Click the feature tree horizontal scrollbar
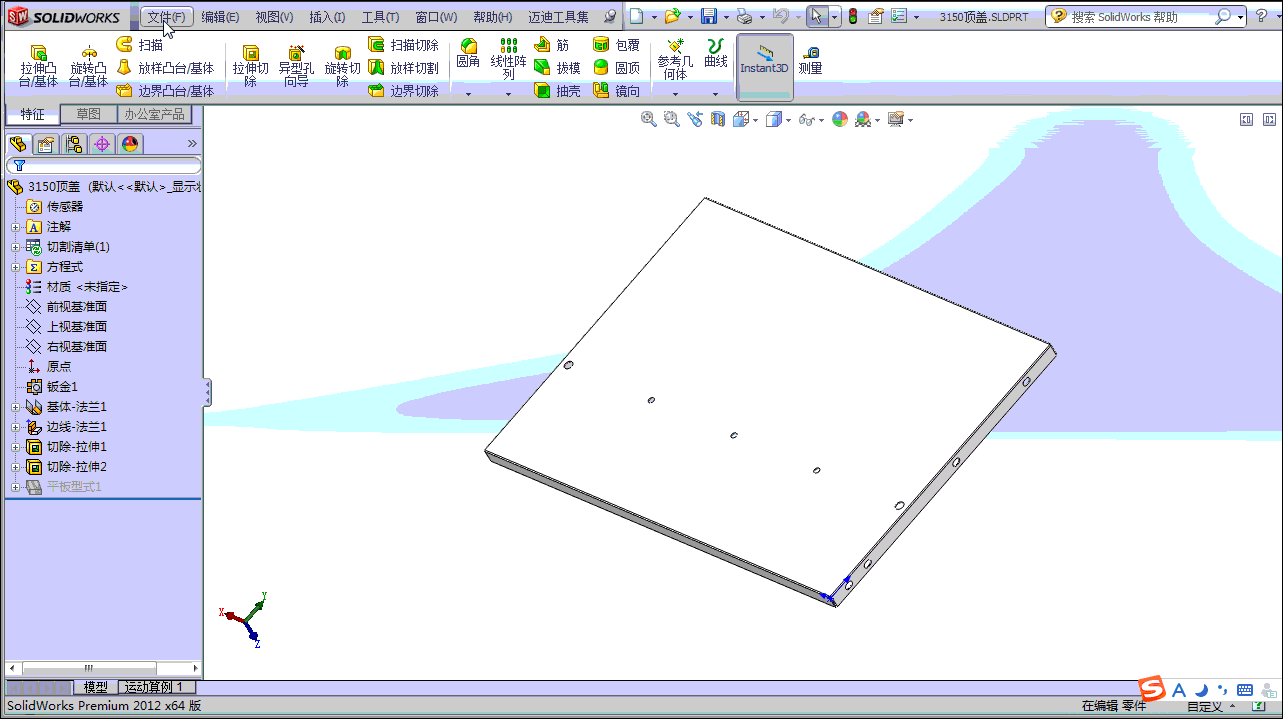The image size is (1283, 719). [x=88, y=668]
